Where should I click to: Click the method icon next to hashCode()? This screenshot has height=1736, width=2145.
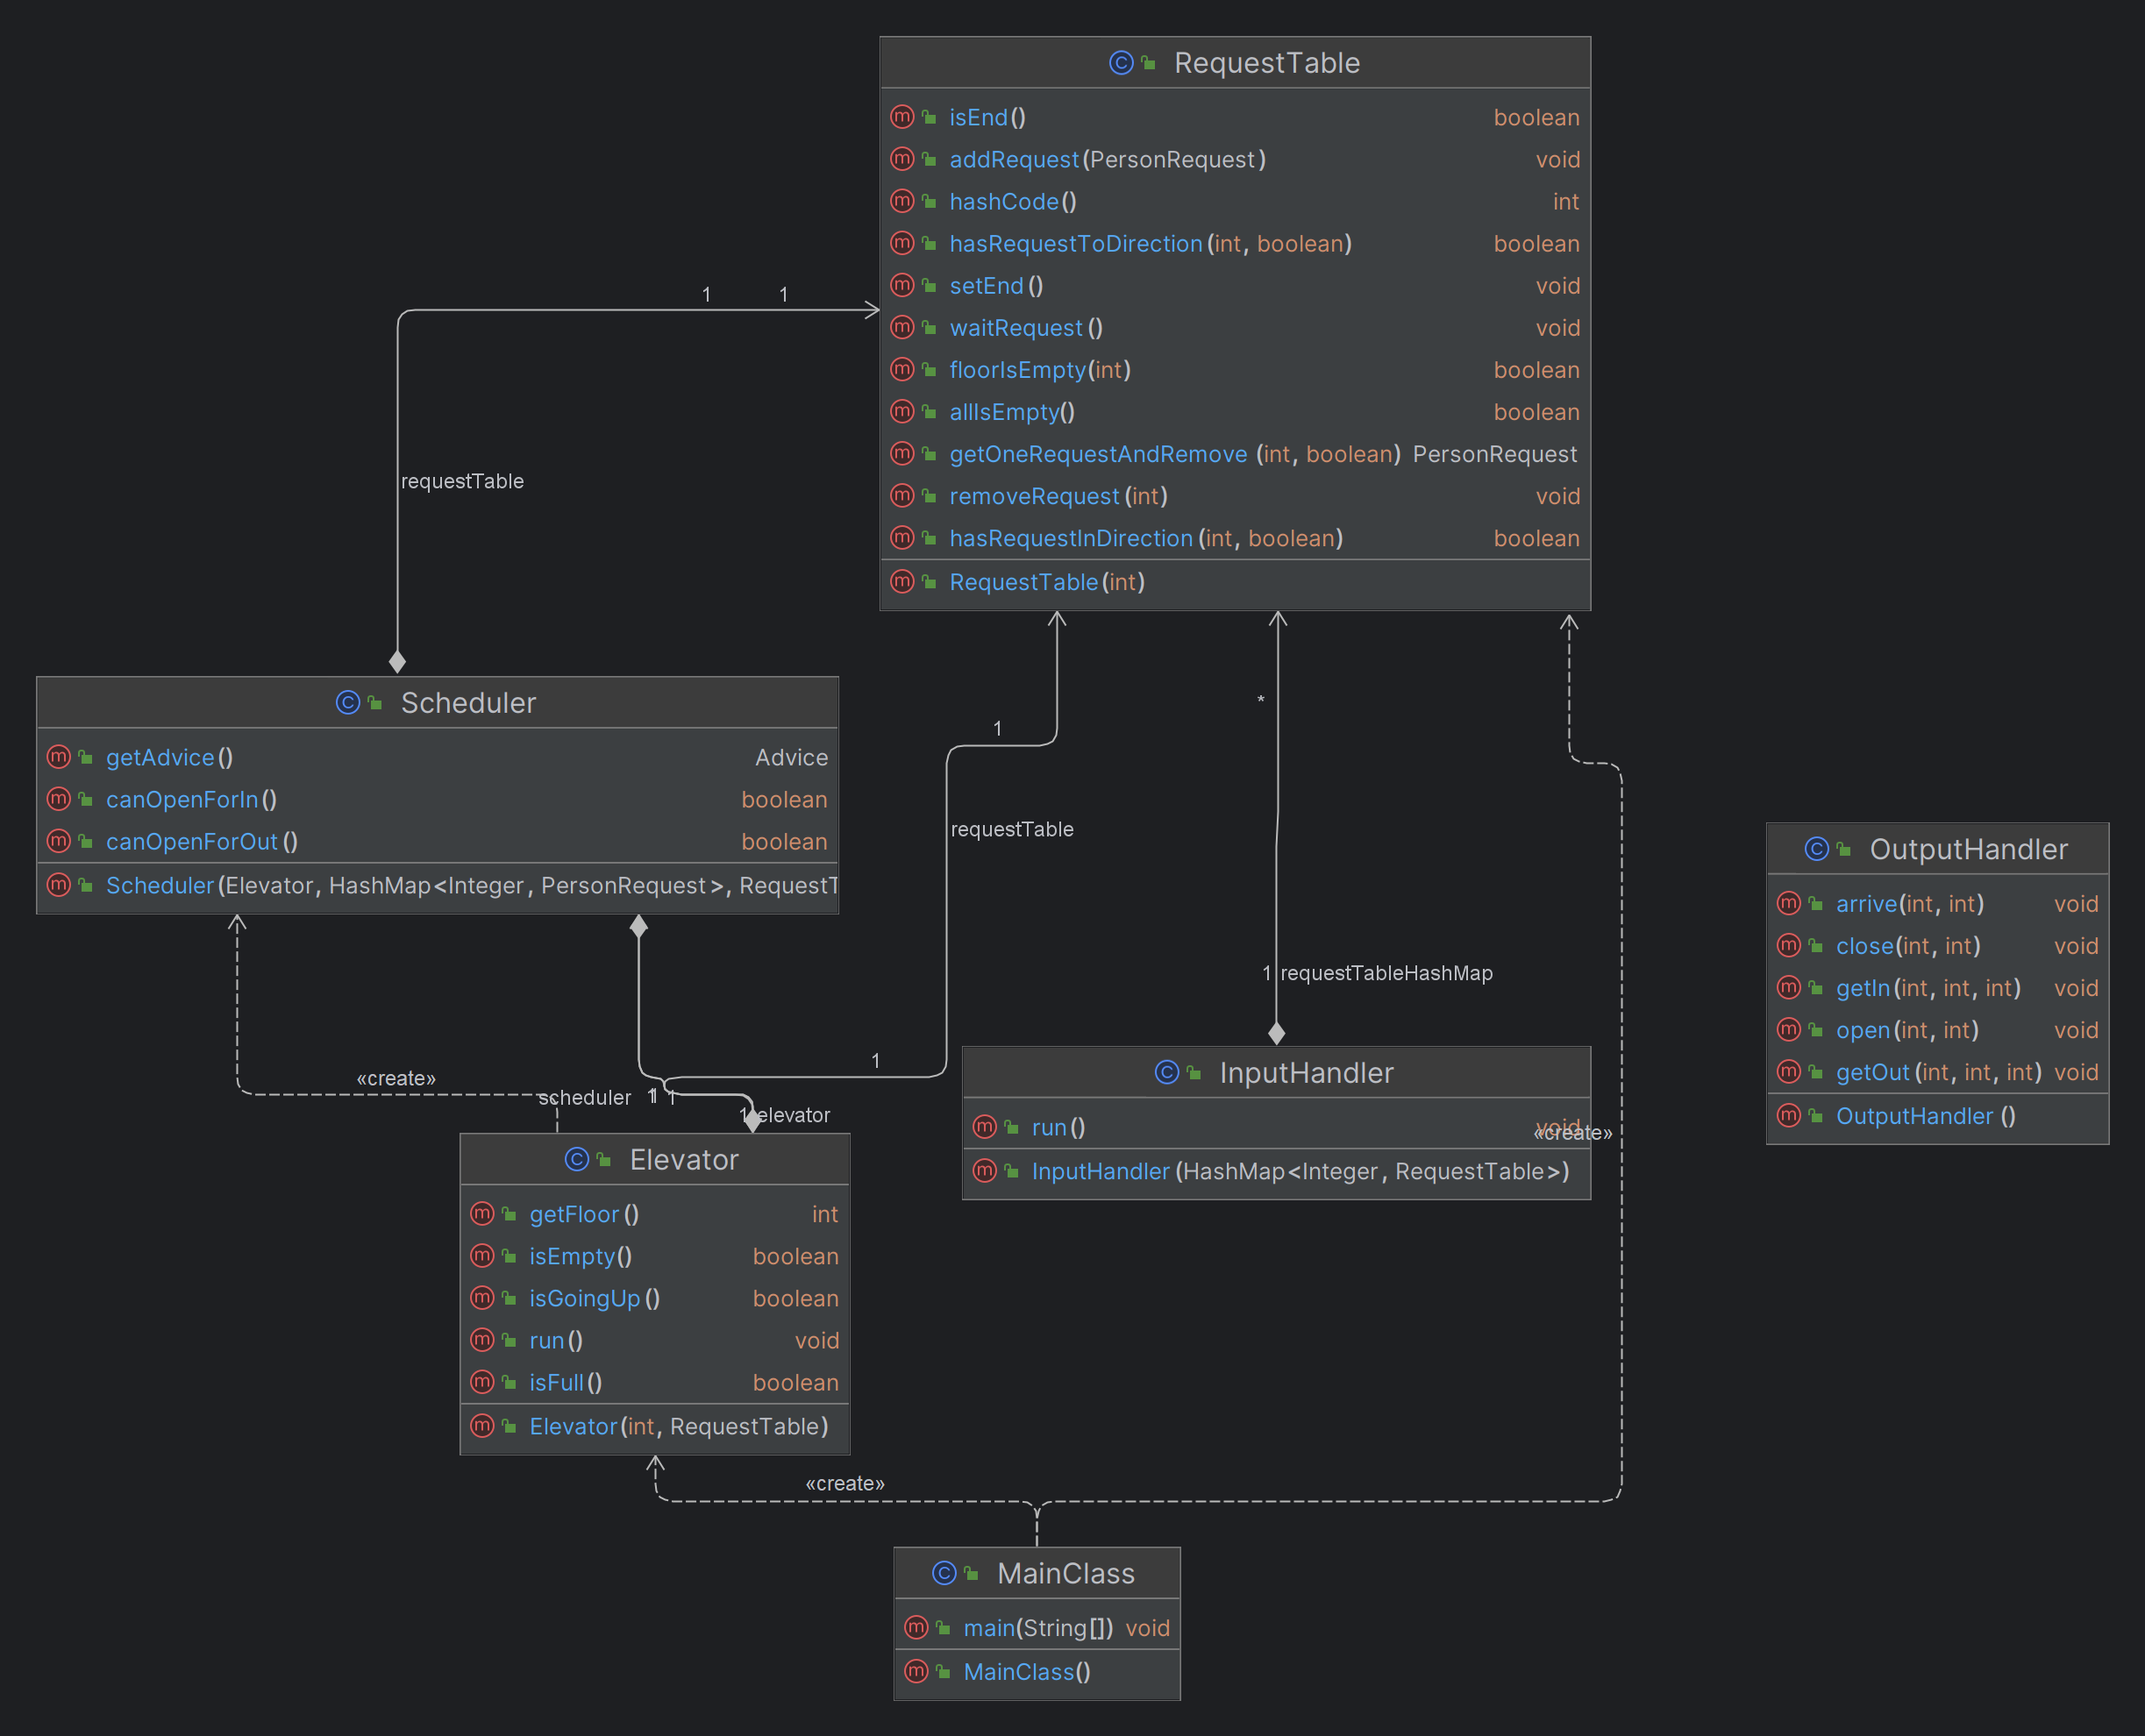pyautogui.click(x=902, y=201)
